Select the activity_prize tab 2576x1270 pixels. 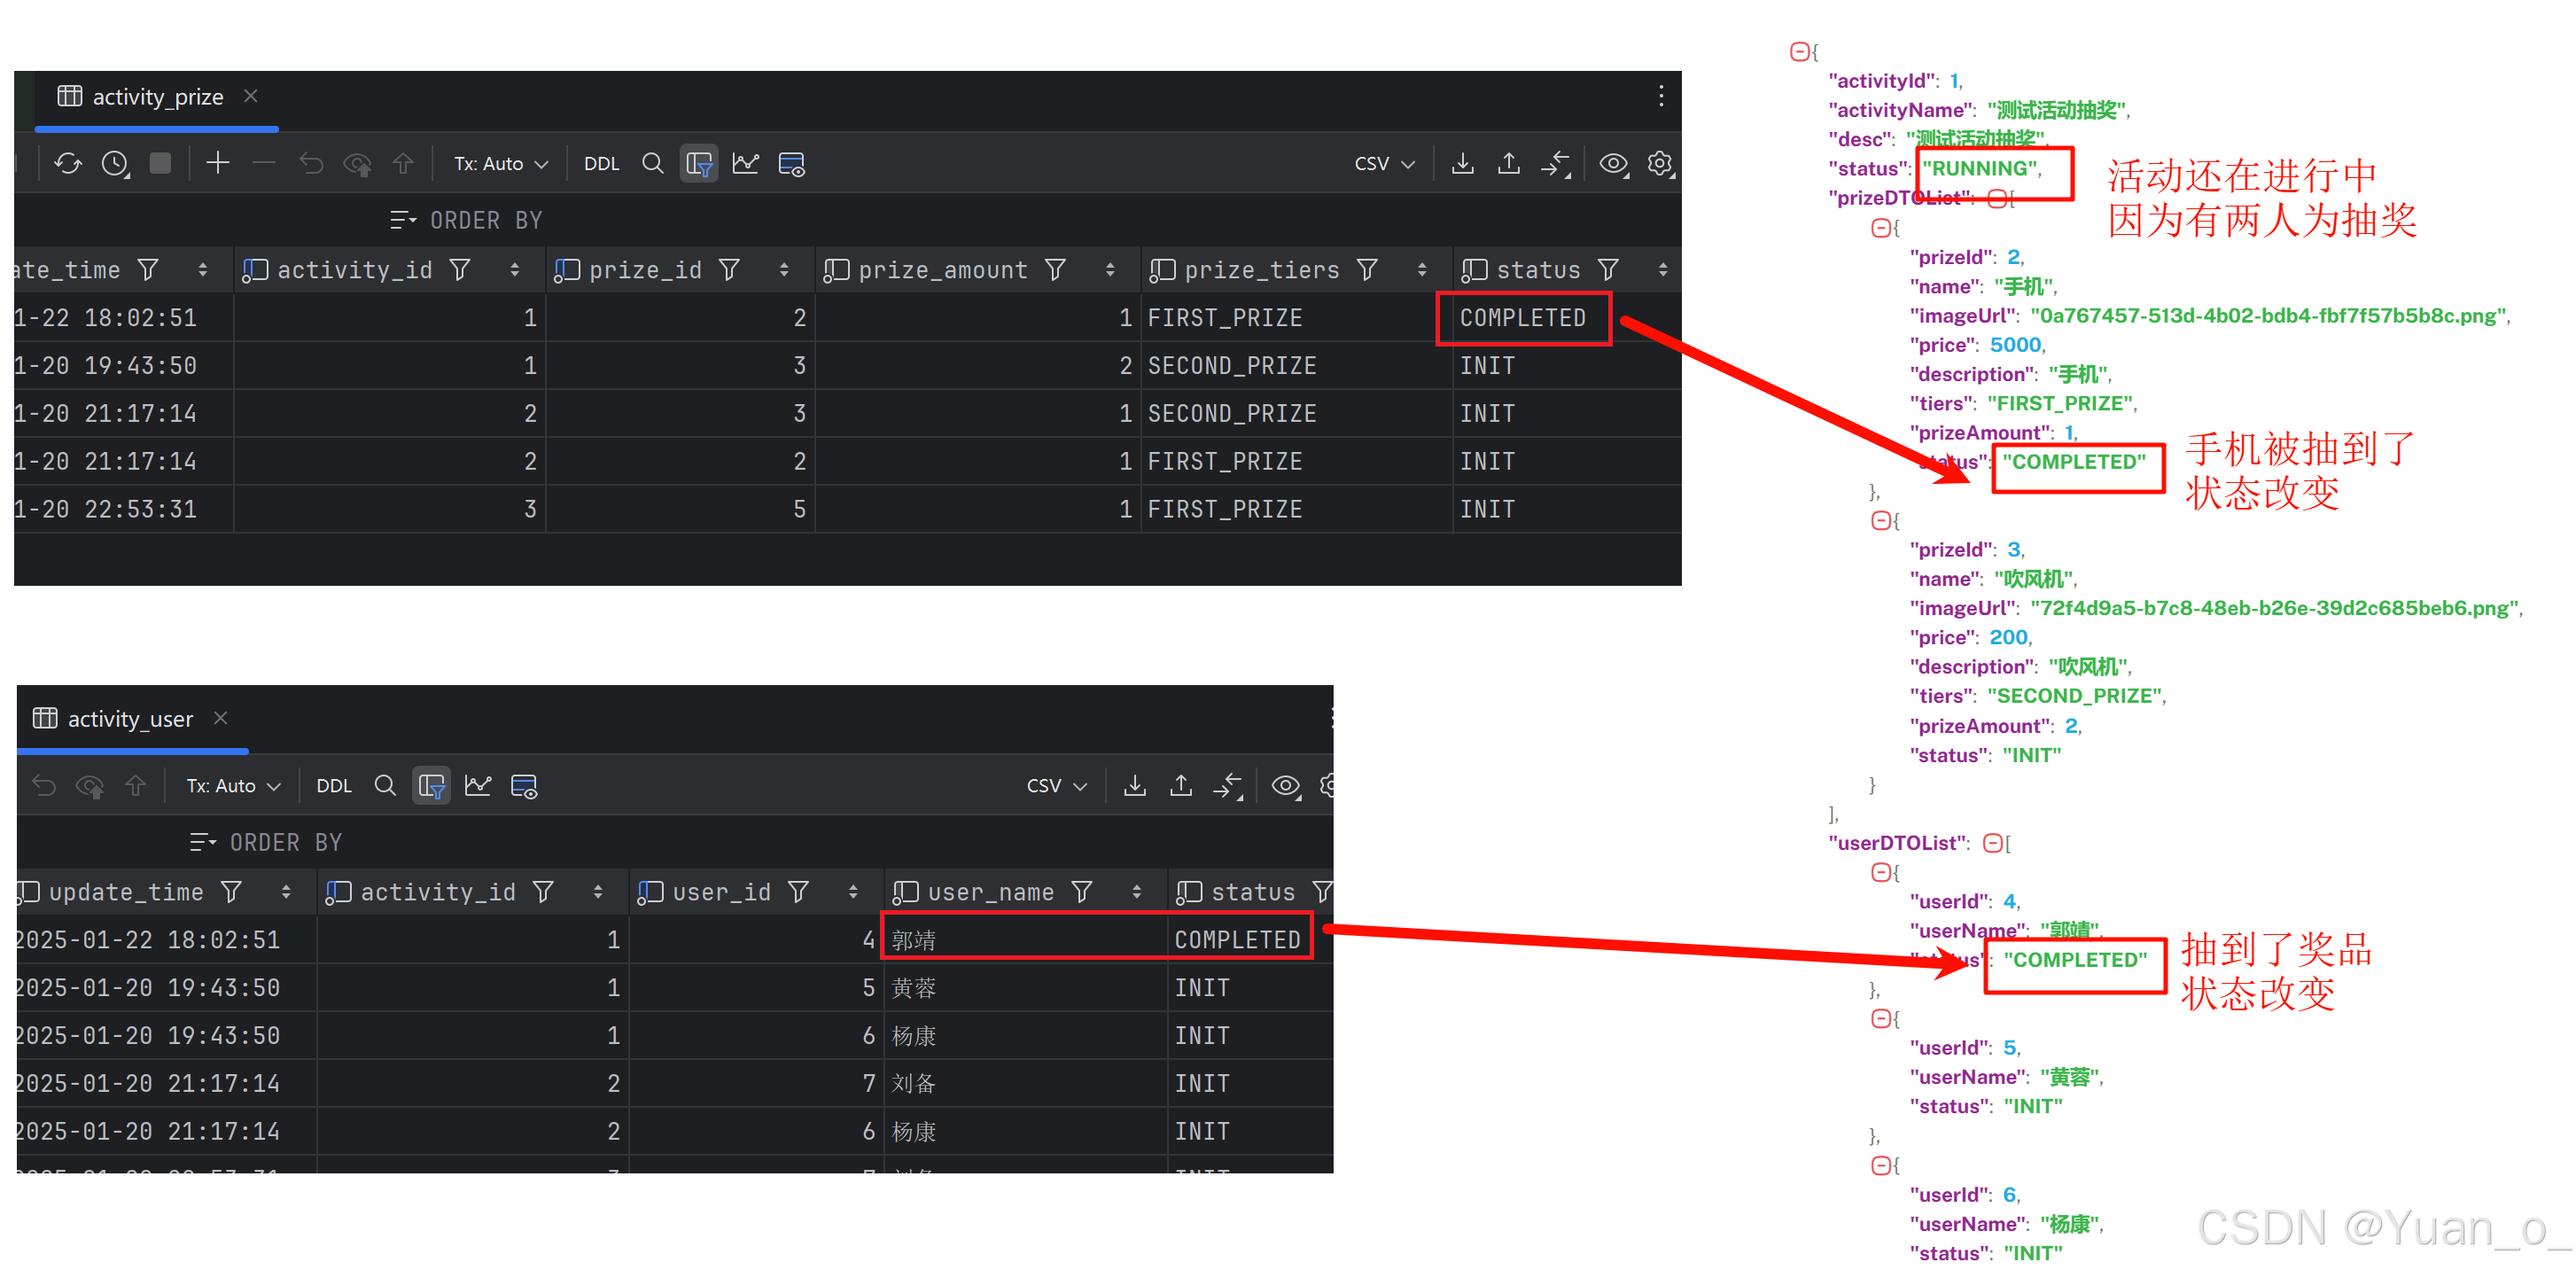point(157,97)
